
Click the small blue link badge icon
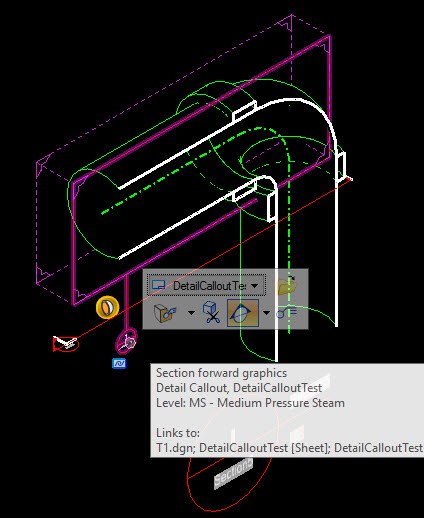point(119,363)
